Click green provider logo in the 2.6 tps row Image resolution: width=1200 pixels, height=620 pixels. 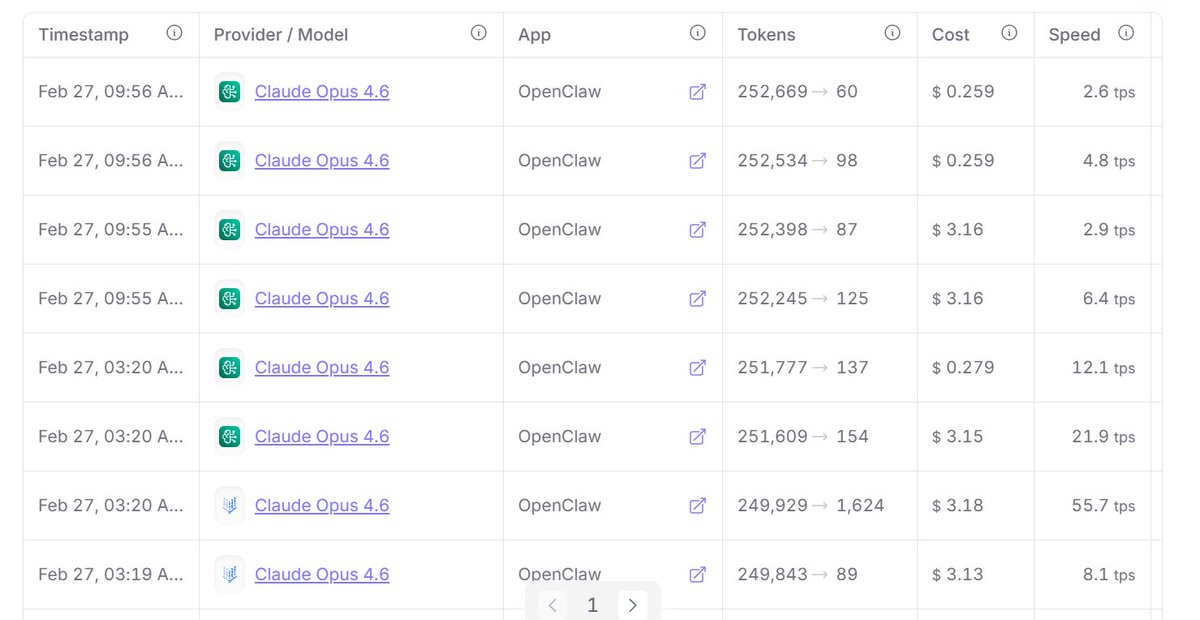tap(230, 92)
